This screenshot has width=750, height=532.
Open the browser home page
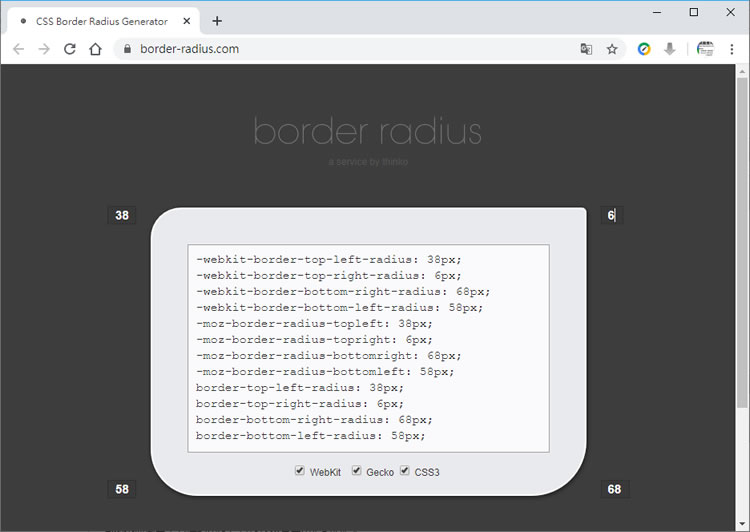click(x=96, y=49)
